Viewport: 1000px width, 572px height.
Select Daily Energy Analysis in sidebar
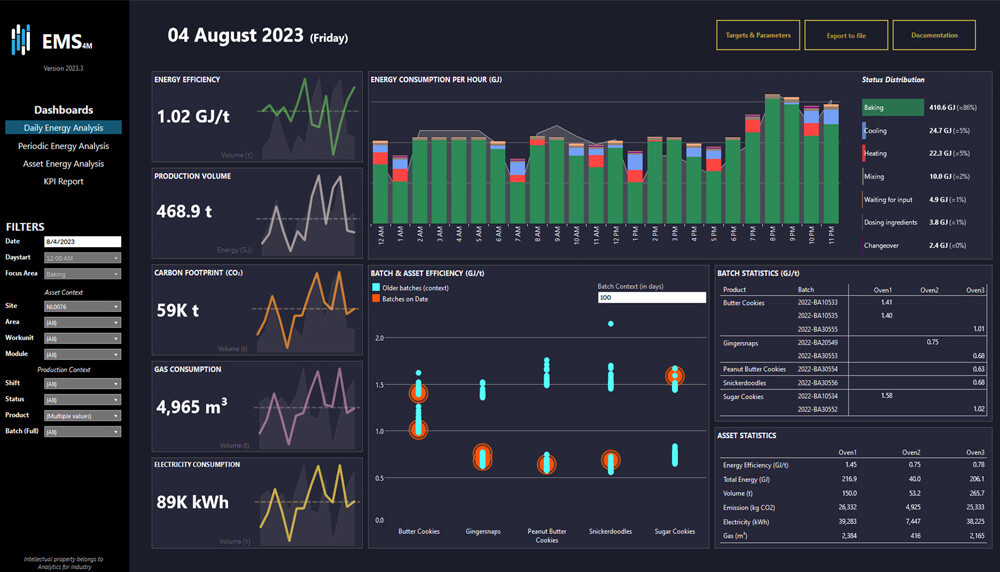pyautogui.click(x=63, y=128)
